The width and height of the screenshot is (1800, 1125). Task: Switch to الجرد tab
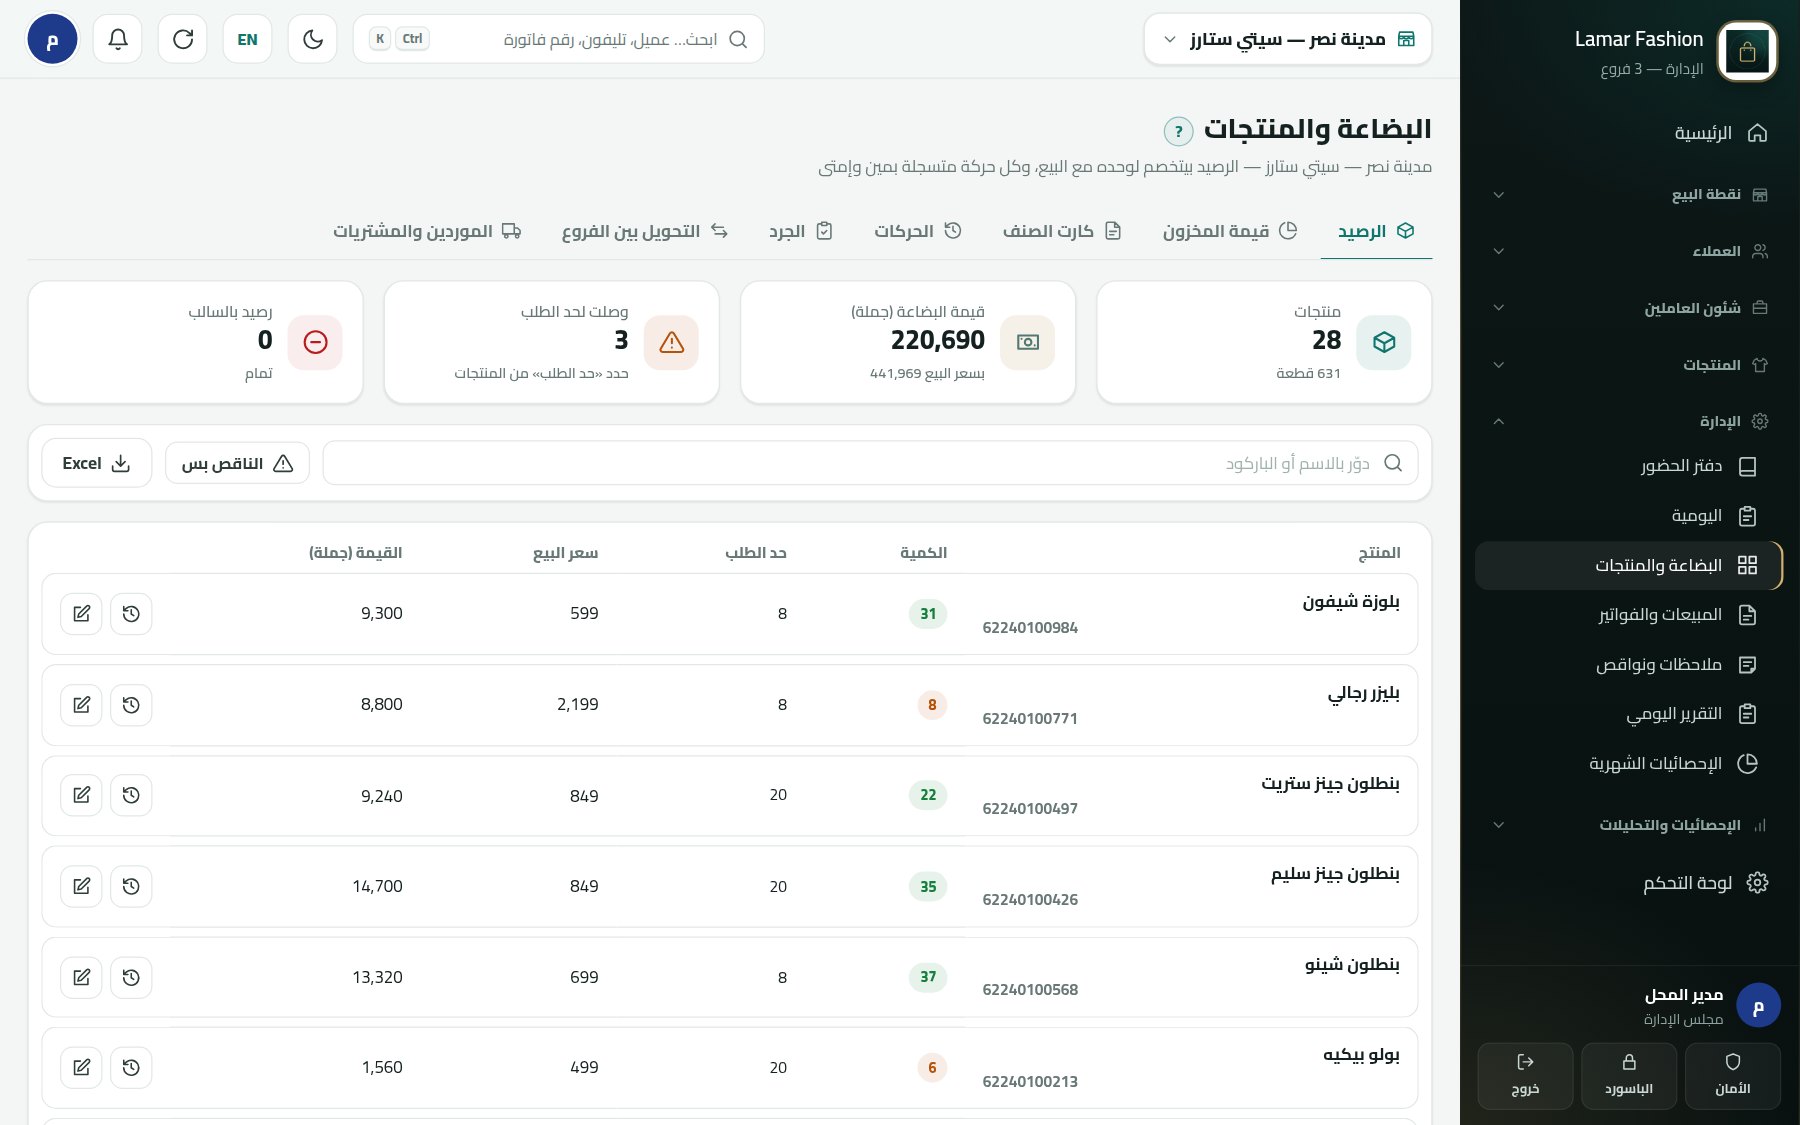(801, 231)
